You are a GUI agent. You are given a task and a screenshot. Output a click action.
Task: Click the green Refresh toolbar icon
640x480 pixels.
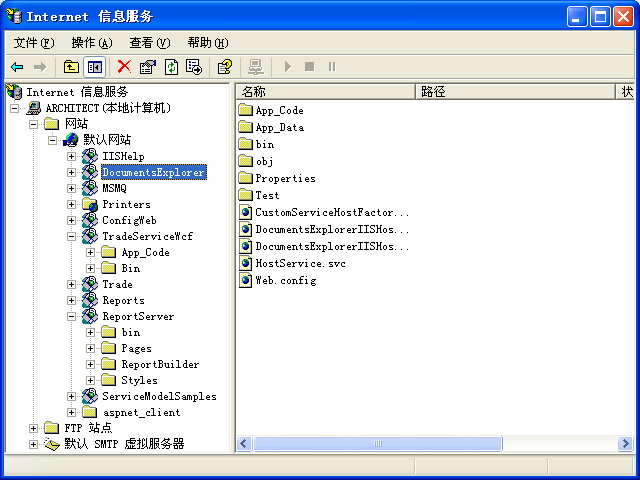pyautogui.click(x=171, y=67)
